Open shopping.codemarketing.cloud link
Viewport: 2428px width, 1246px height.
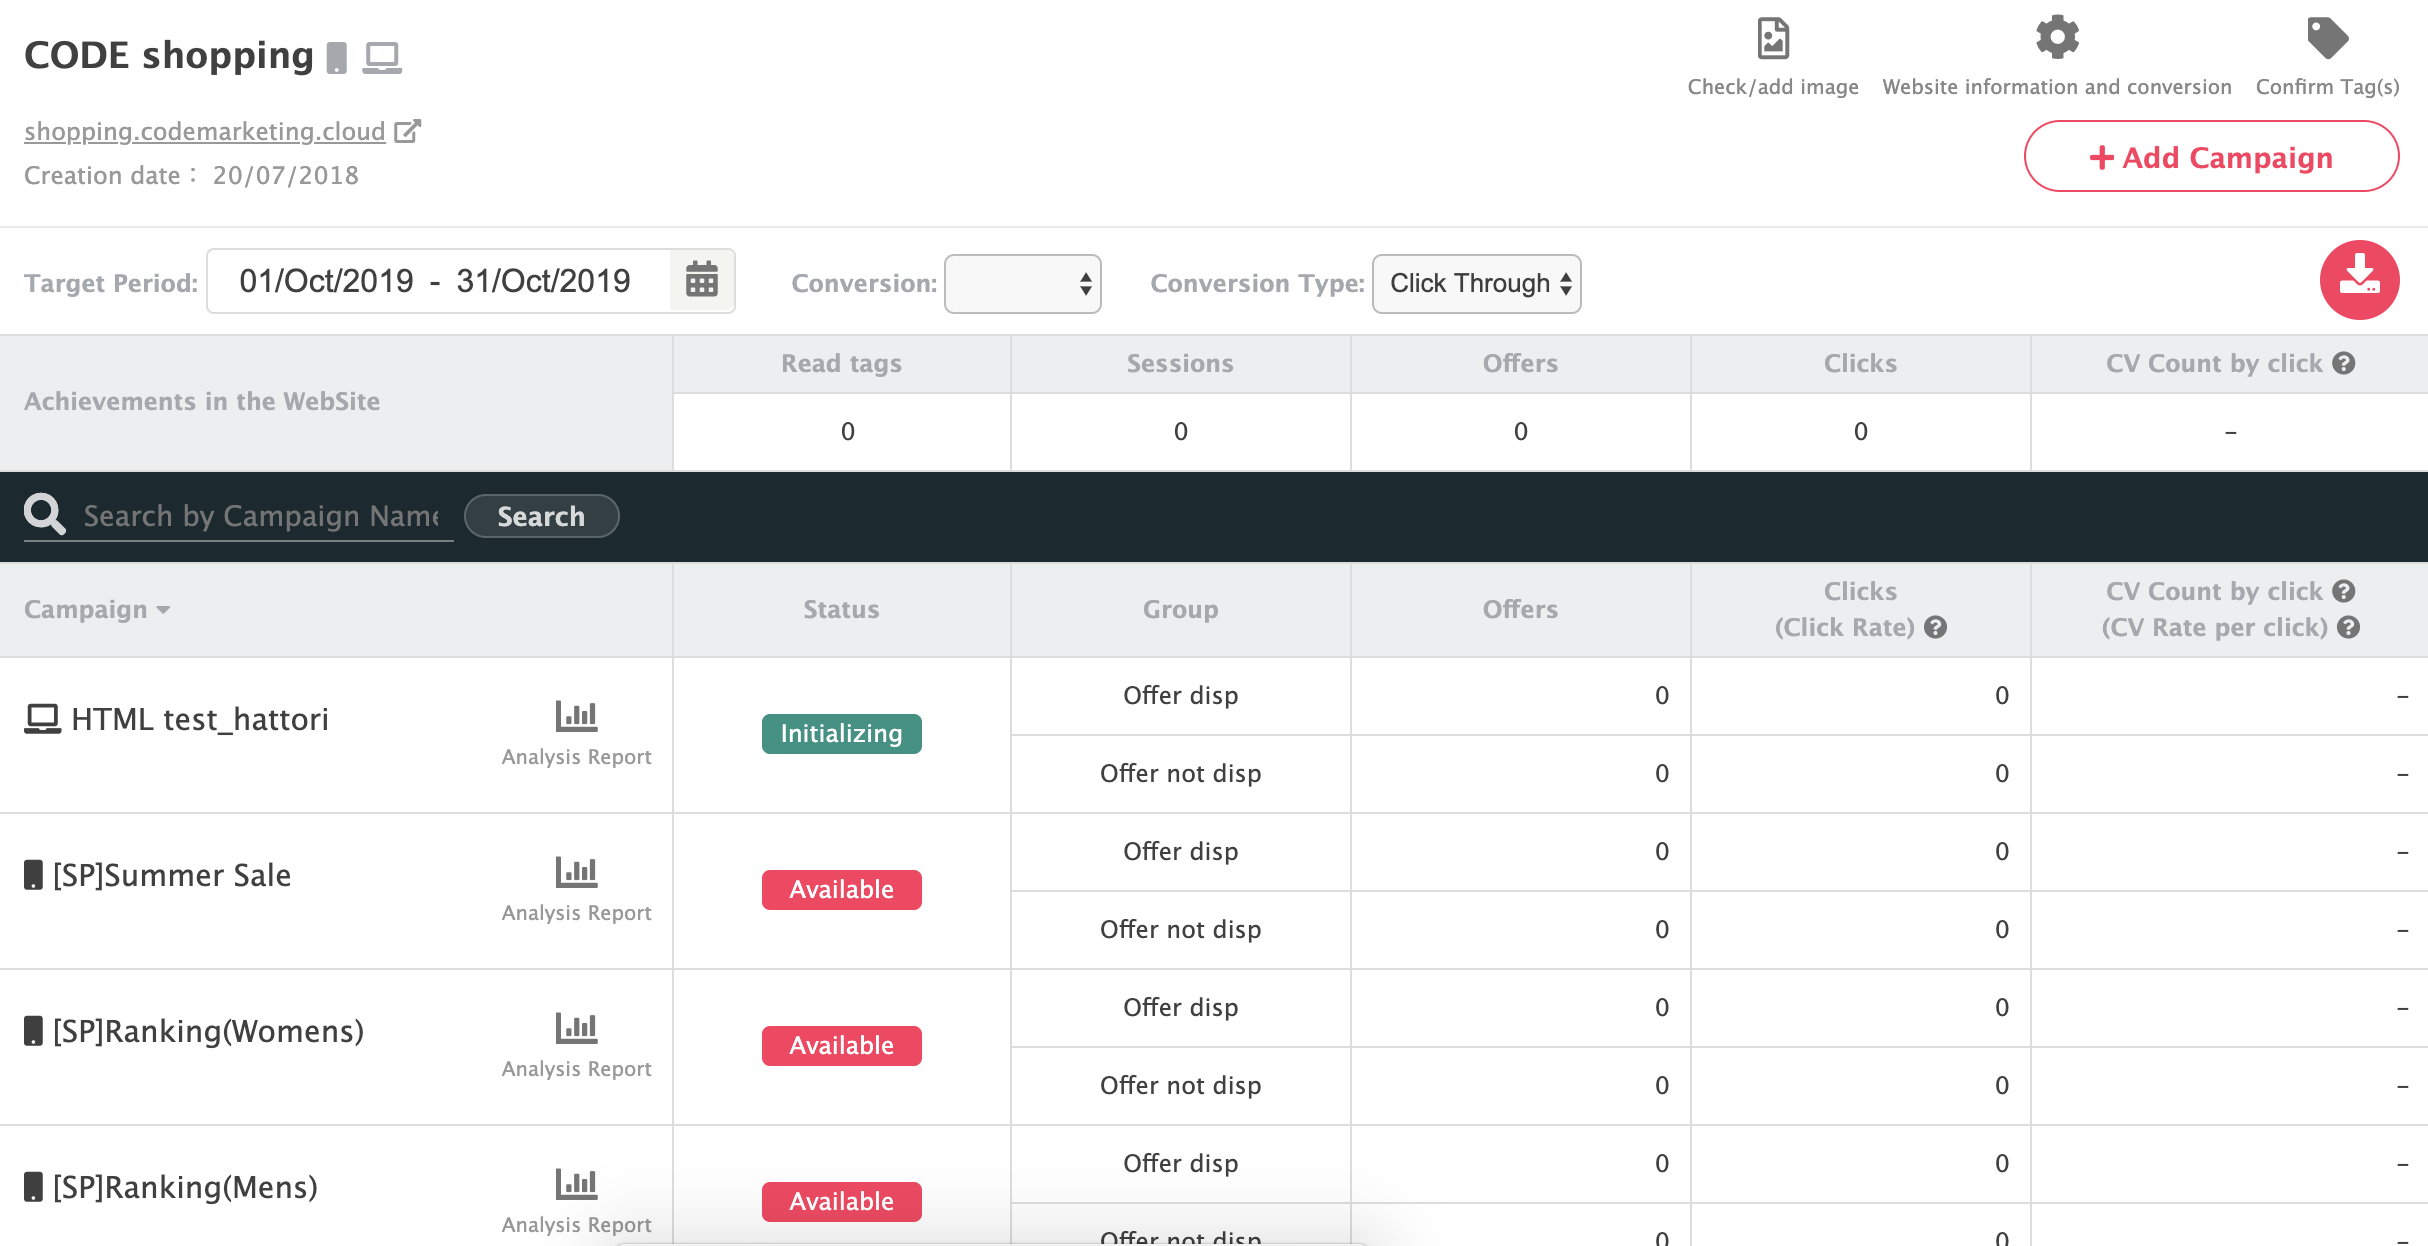point(205,131)
